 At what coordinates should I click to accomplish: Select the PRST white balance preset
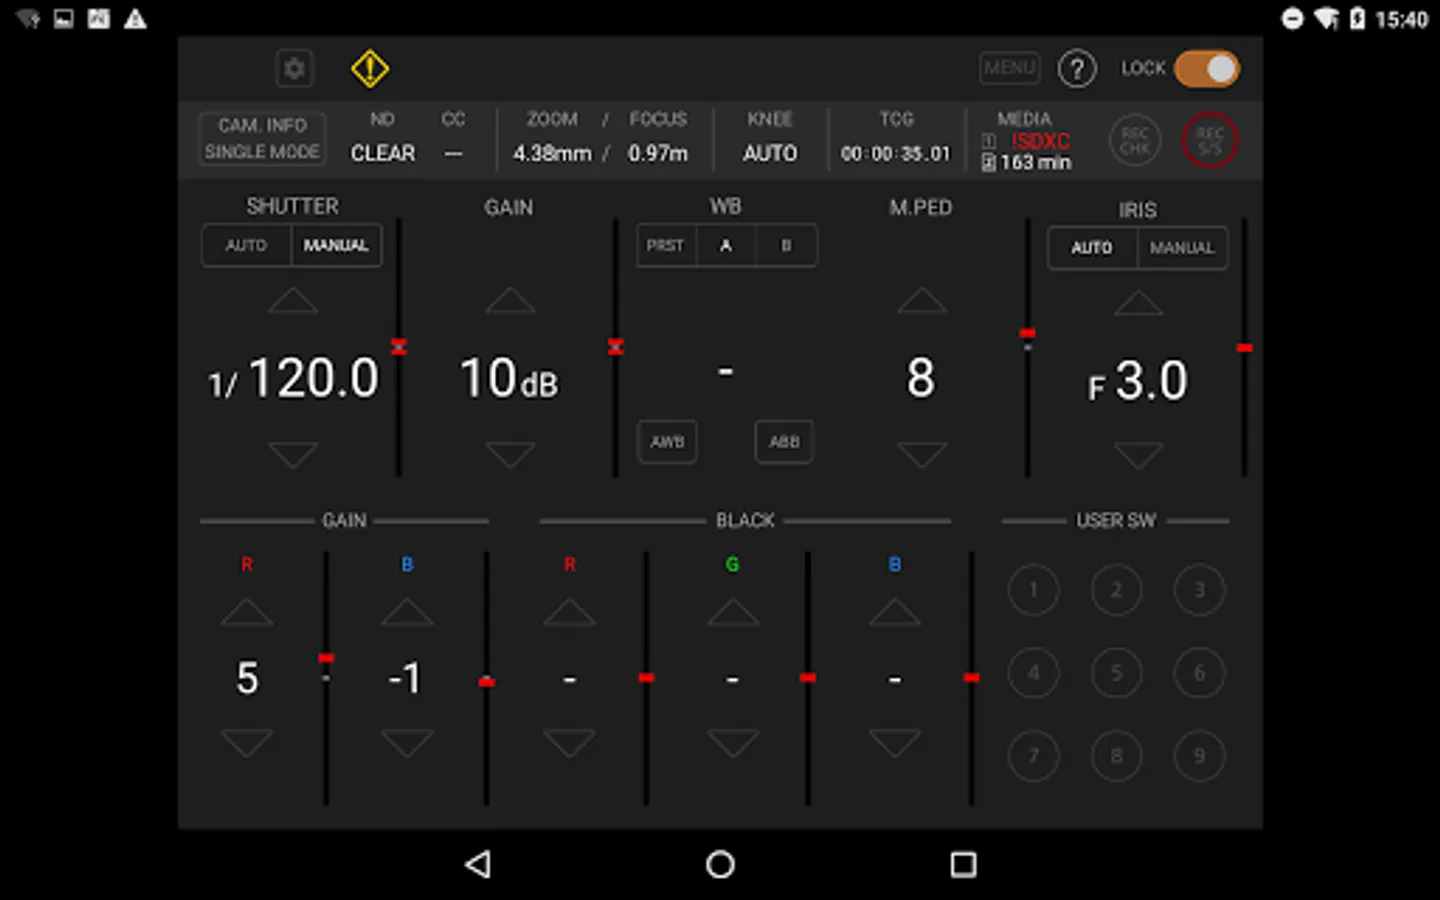coord(665,245)
